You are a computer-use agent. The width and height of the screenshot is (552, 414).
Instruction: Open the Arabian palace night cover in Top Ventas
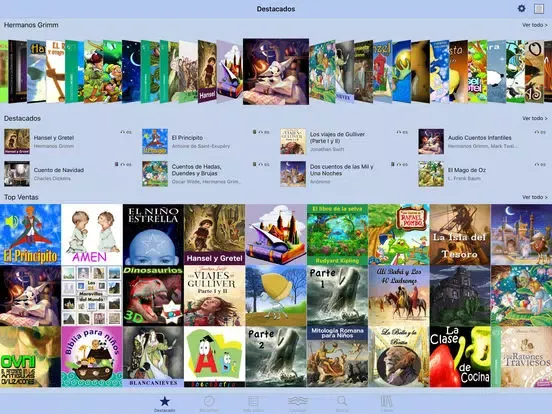click(522, 234)
